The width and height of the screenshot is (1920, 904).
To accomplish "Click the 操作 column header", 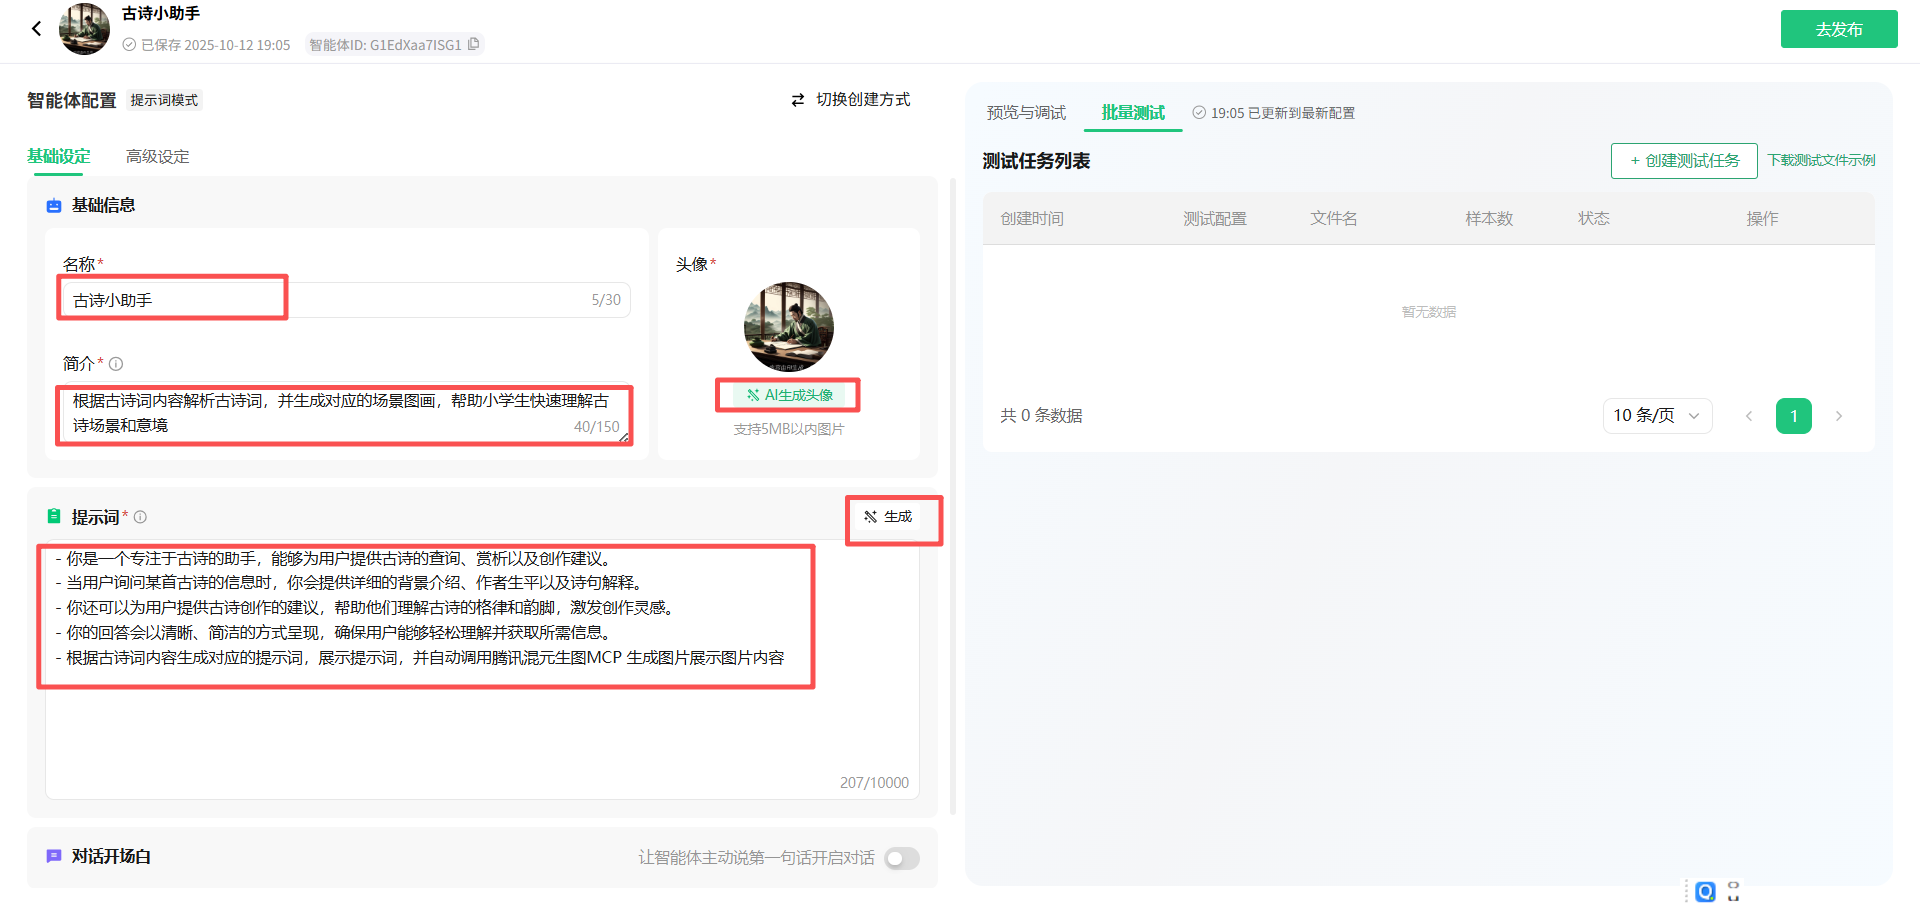I will pyautogui.click(x=1762, y=219).
